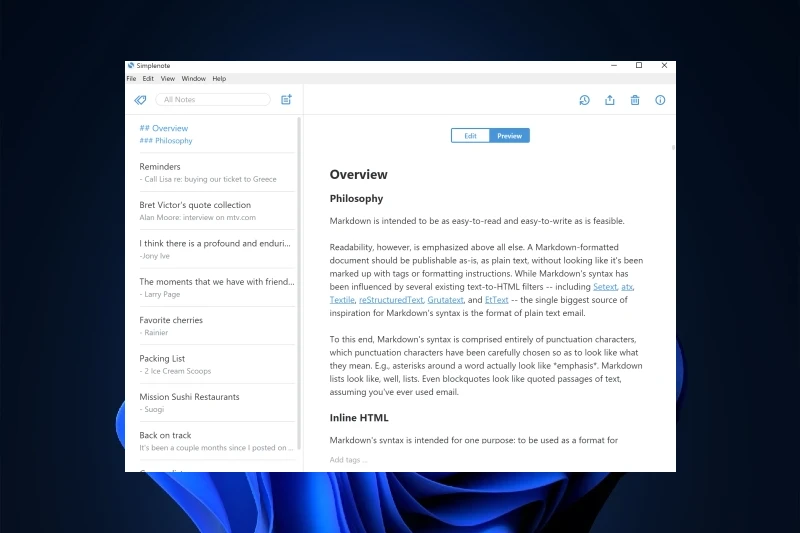800x533 pixels.
Task: Select the Larry Page quote note
Action: [x=217, y=287]
